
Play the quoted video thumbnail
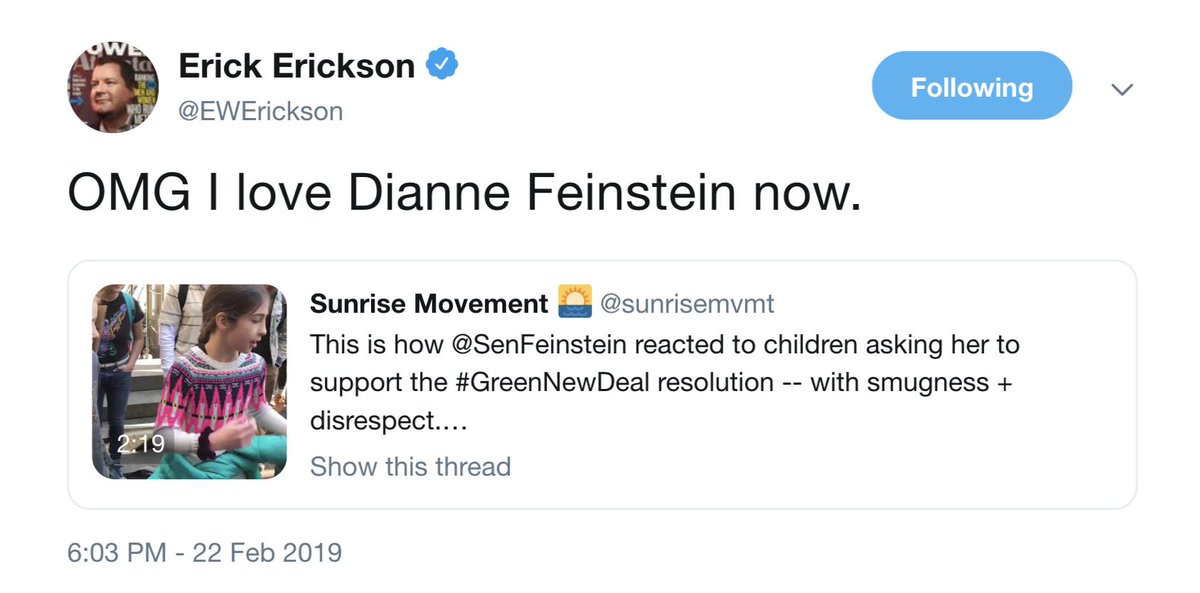(190, 380)
